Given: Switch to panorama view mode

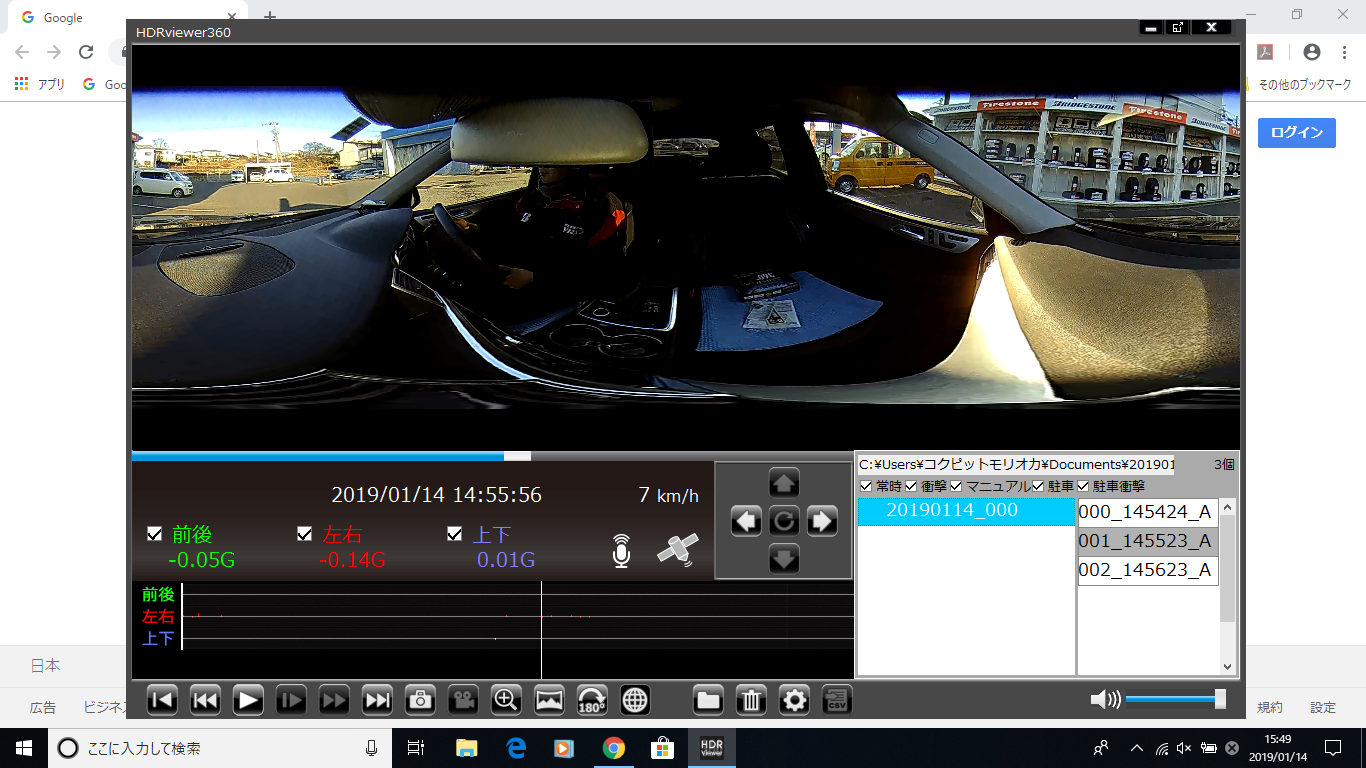Looking at the screenshot, I should (550, 700).
